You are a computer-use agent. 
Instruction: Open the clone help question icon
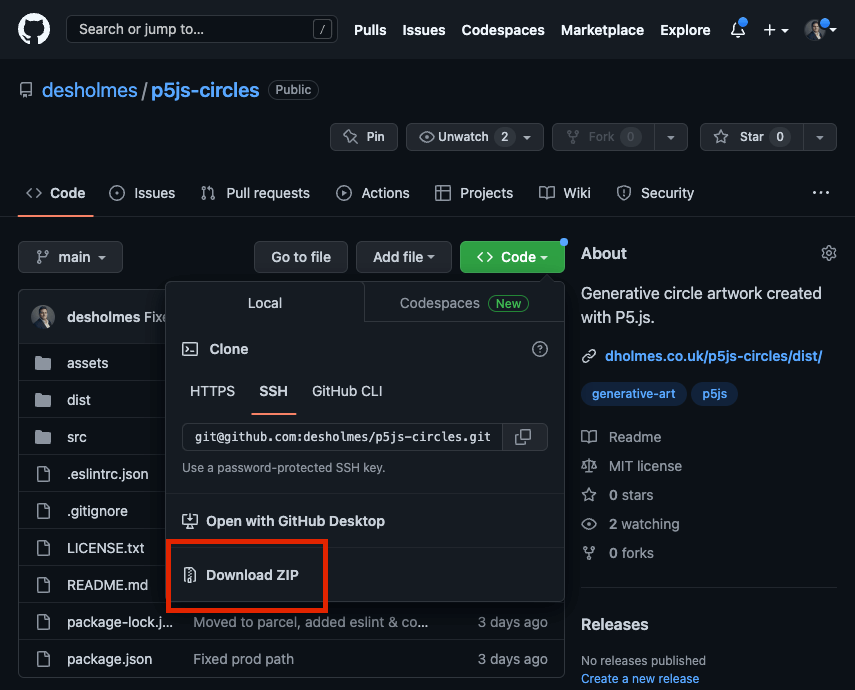click(539, 349)
